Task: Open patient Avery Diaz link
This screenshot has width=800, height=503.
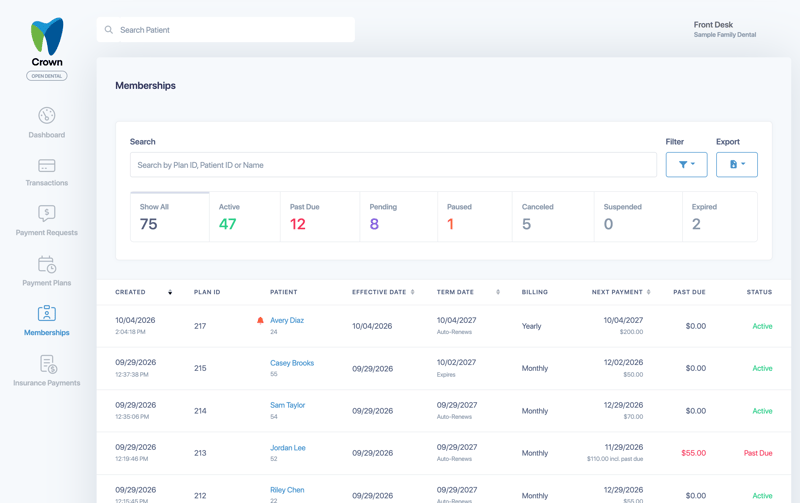Action: 287,320
